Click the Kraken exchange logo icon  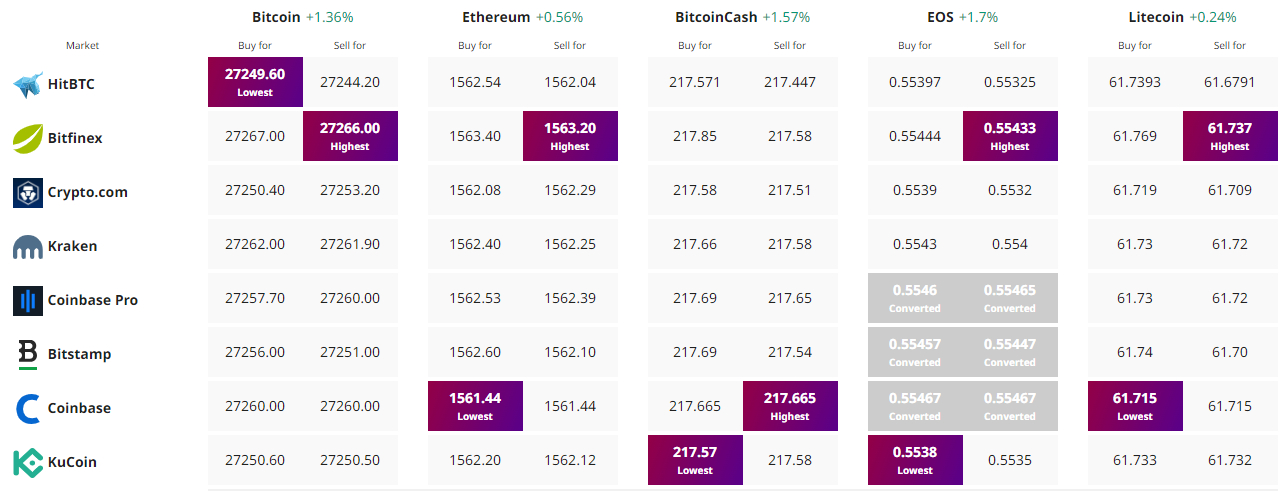pos(27,247)
